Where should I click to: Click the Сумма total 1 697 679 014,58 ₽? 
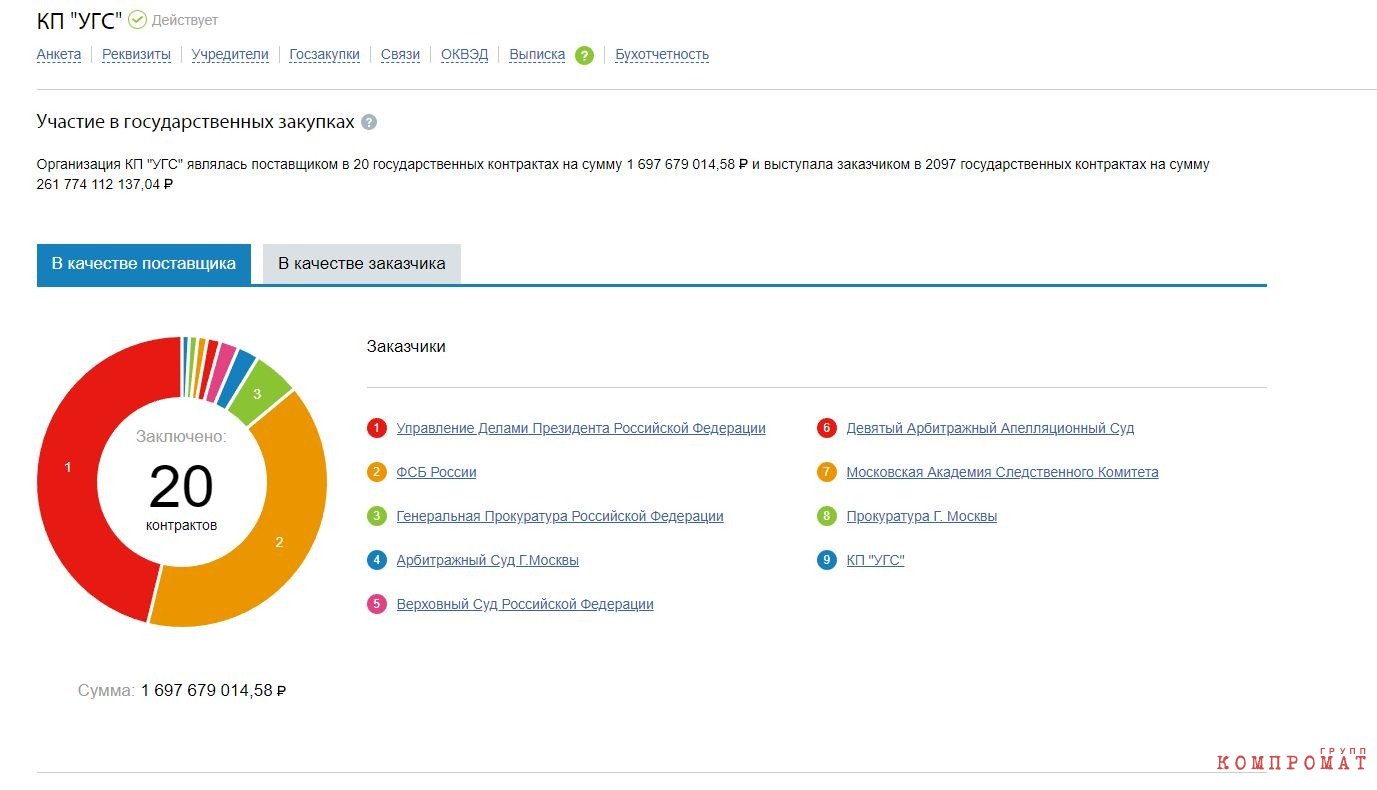click(x=182, y=690)
